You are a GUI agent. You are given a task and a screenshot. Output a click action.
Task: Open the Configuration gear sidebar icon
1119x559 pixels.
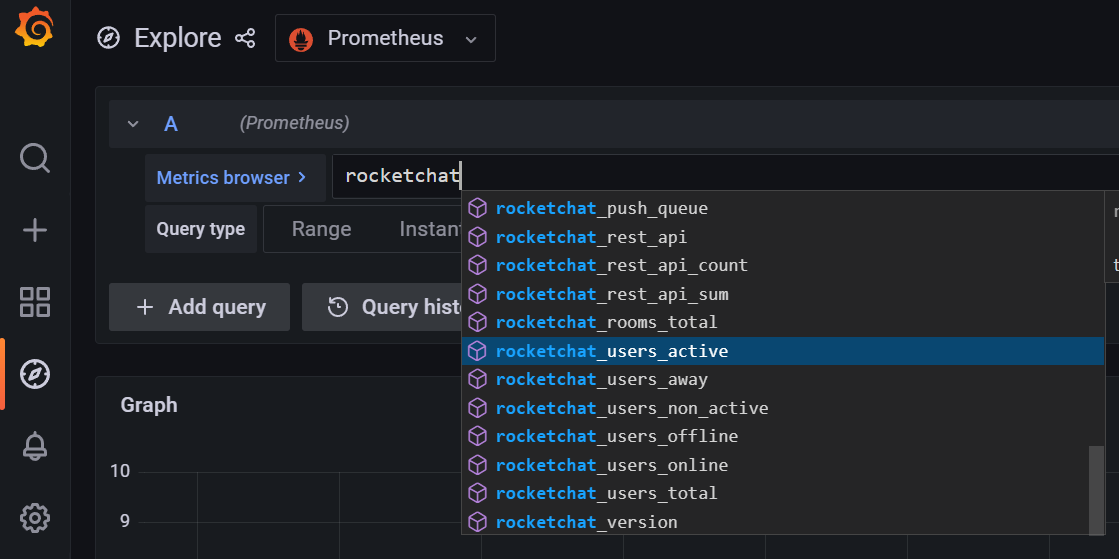pyautogui.click(x=34, y=518)
